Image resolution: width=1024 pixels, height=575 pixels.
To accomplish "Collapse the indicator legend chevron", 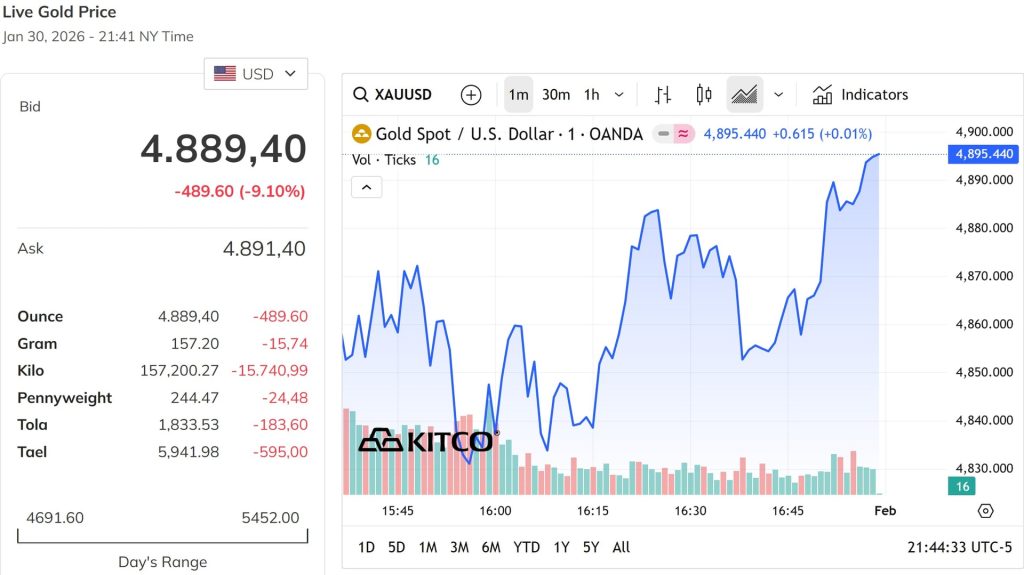I will tap(367, 187).
